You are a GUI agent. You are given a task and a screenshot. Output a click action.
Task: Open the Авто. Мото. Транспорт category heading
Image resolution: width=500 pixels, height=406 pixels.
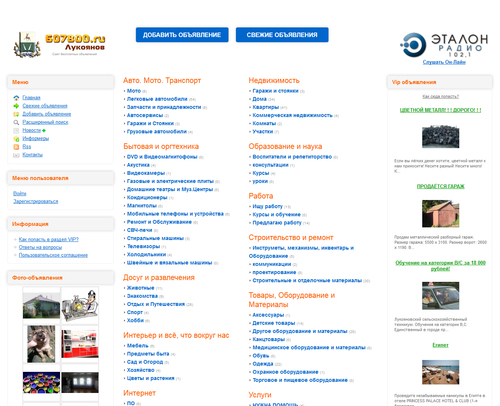coord(162,81)
